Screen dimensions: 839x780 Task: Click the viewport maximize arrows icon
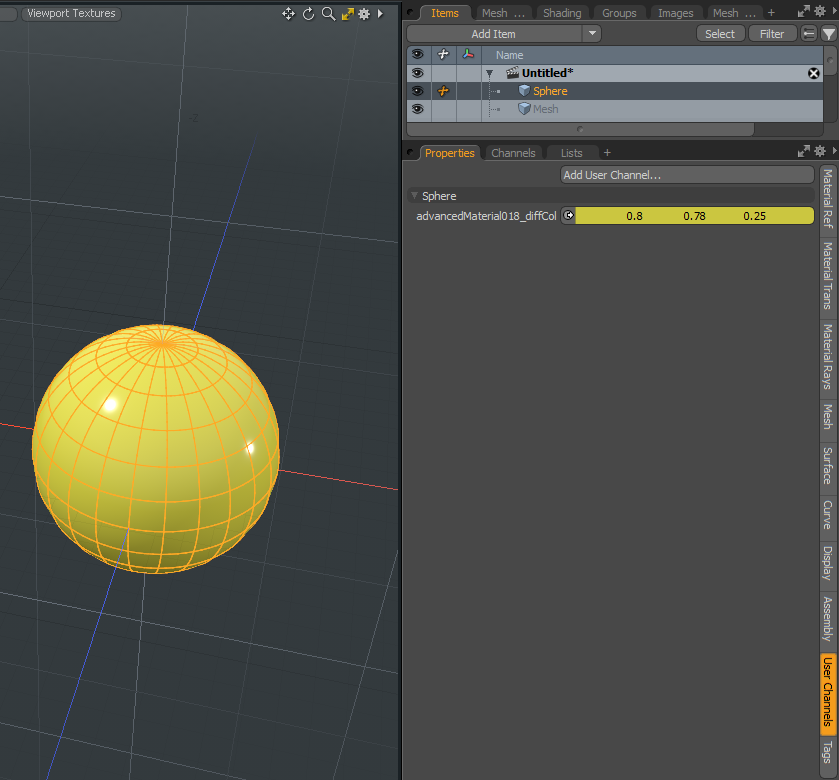[347, 14]
